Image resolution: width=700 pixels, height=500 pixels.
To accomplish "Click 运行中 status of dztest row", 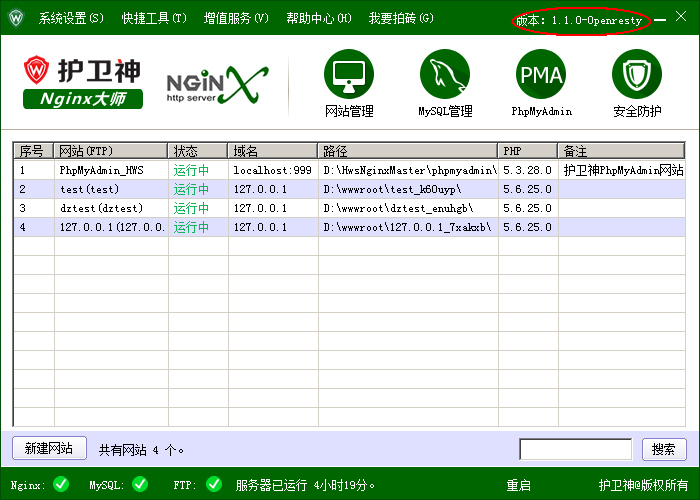I will click(192, 208).
